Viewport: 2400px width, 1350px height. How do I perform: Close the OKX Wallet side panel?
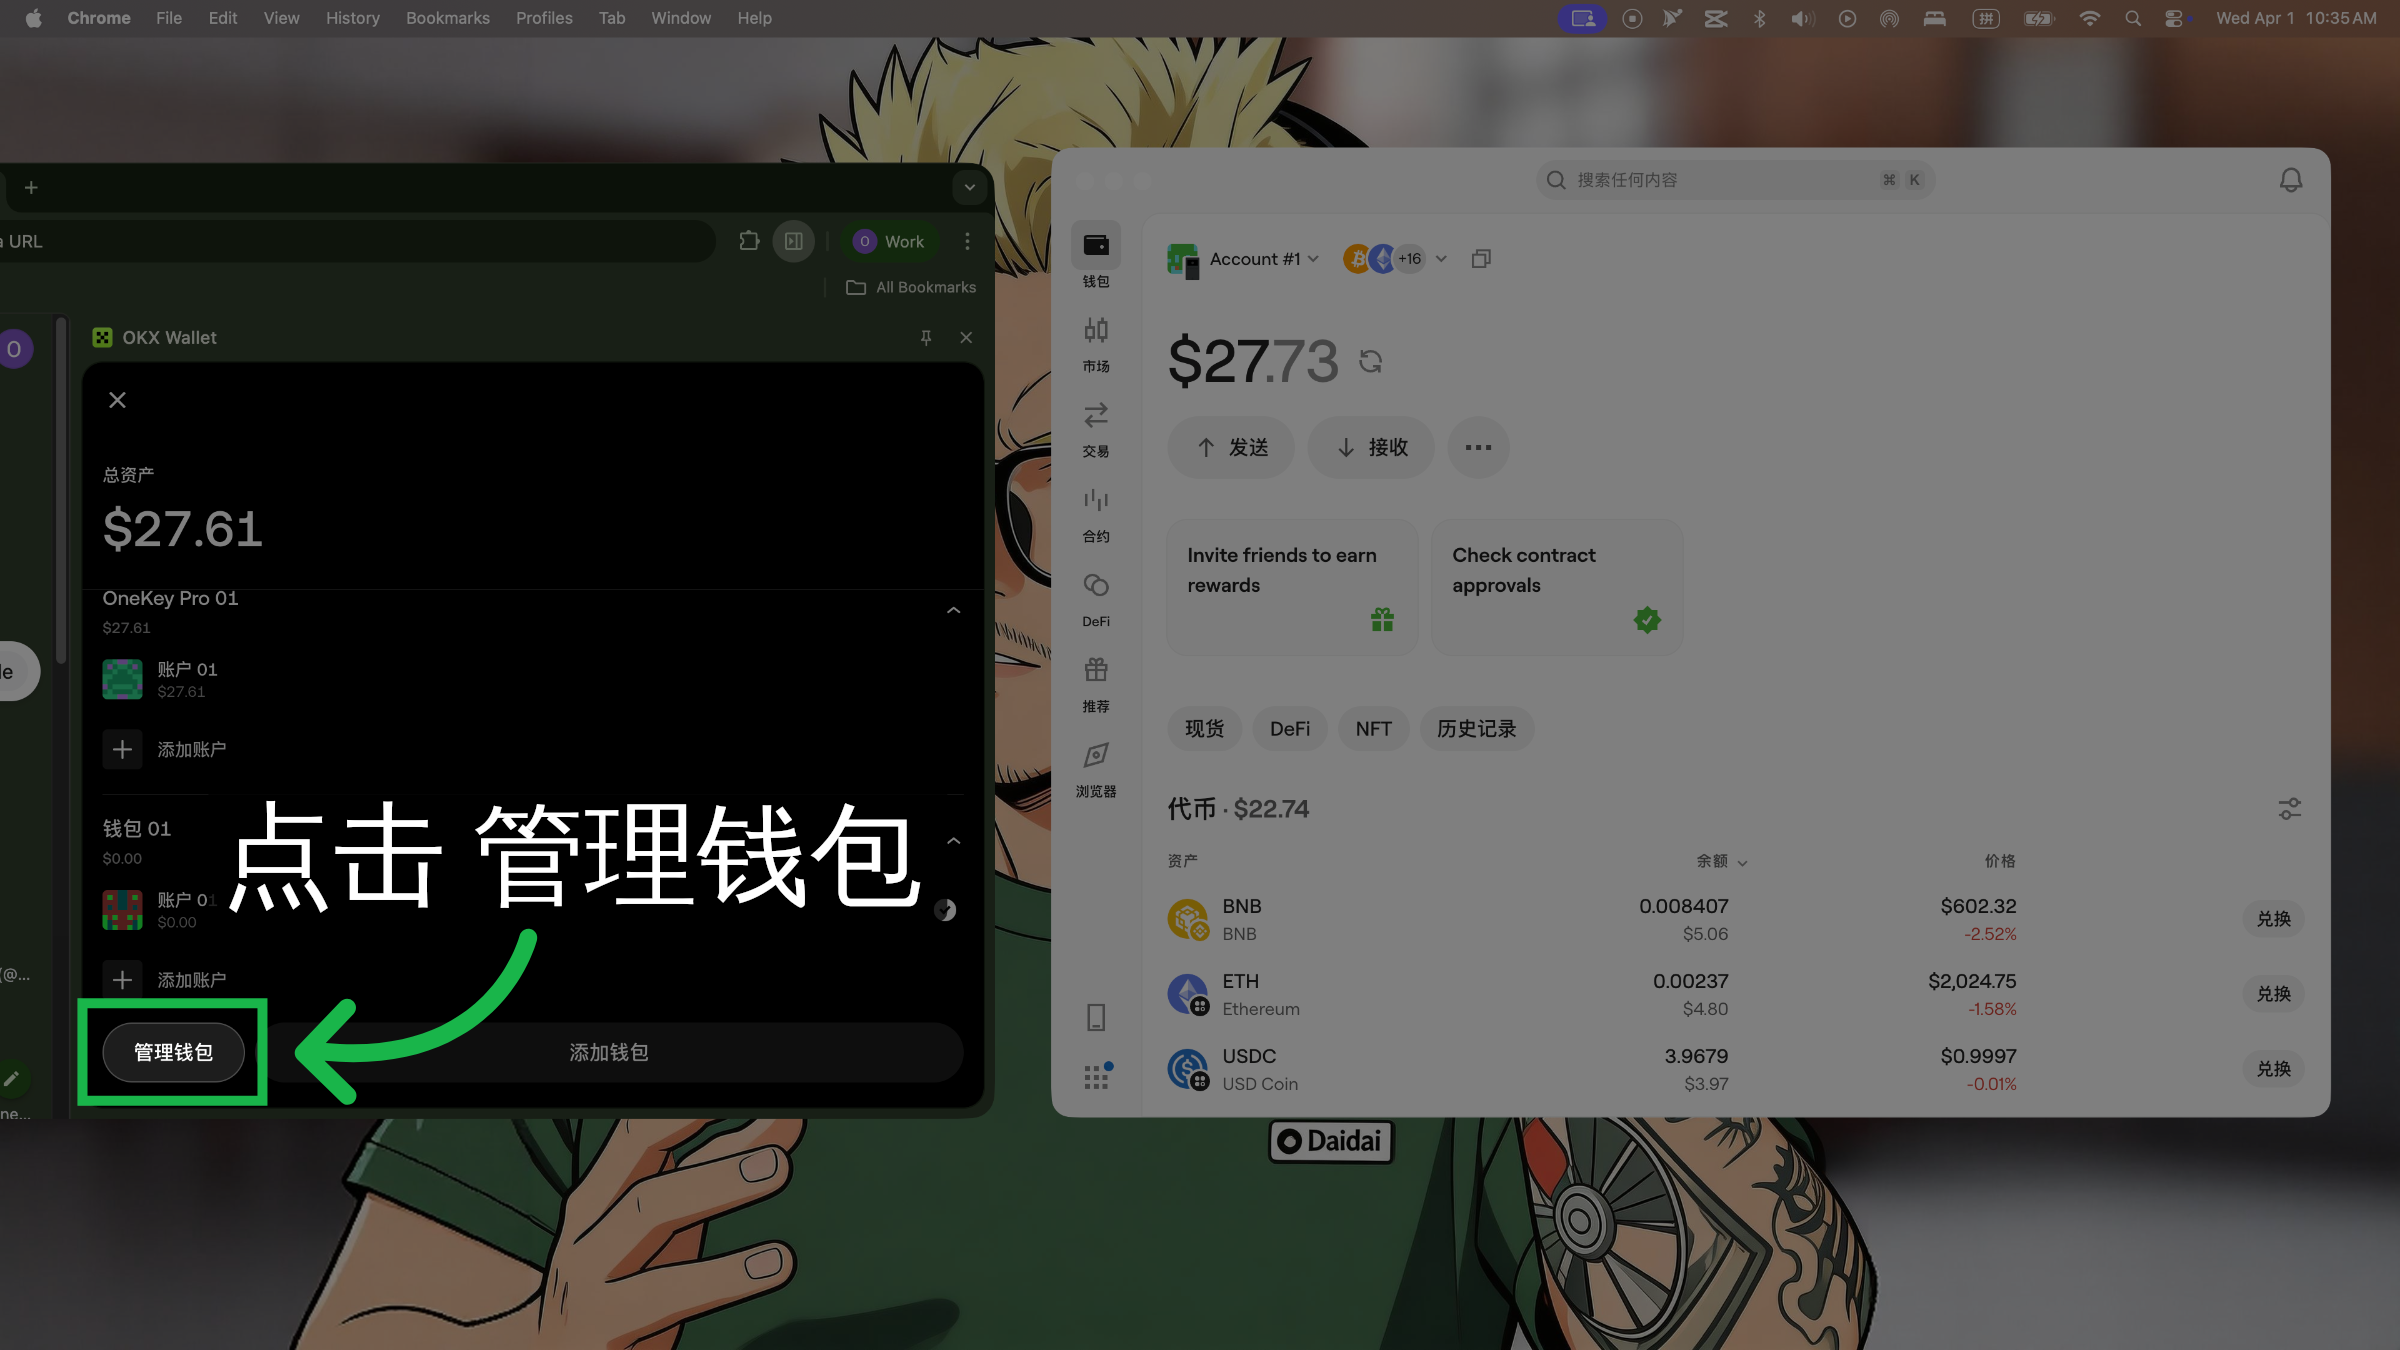(966, 338)
